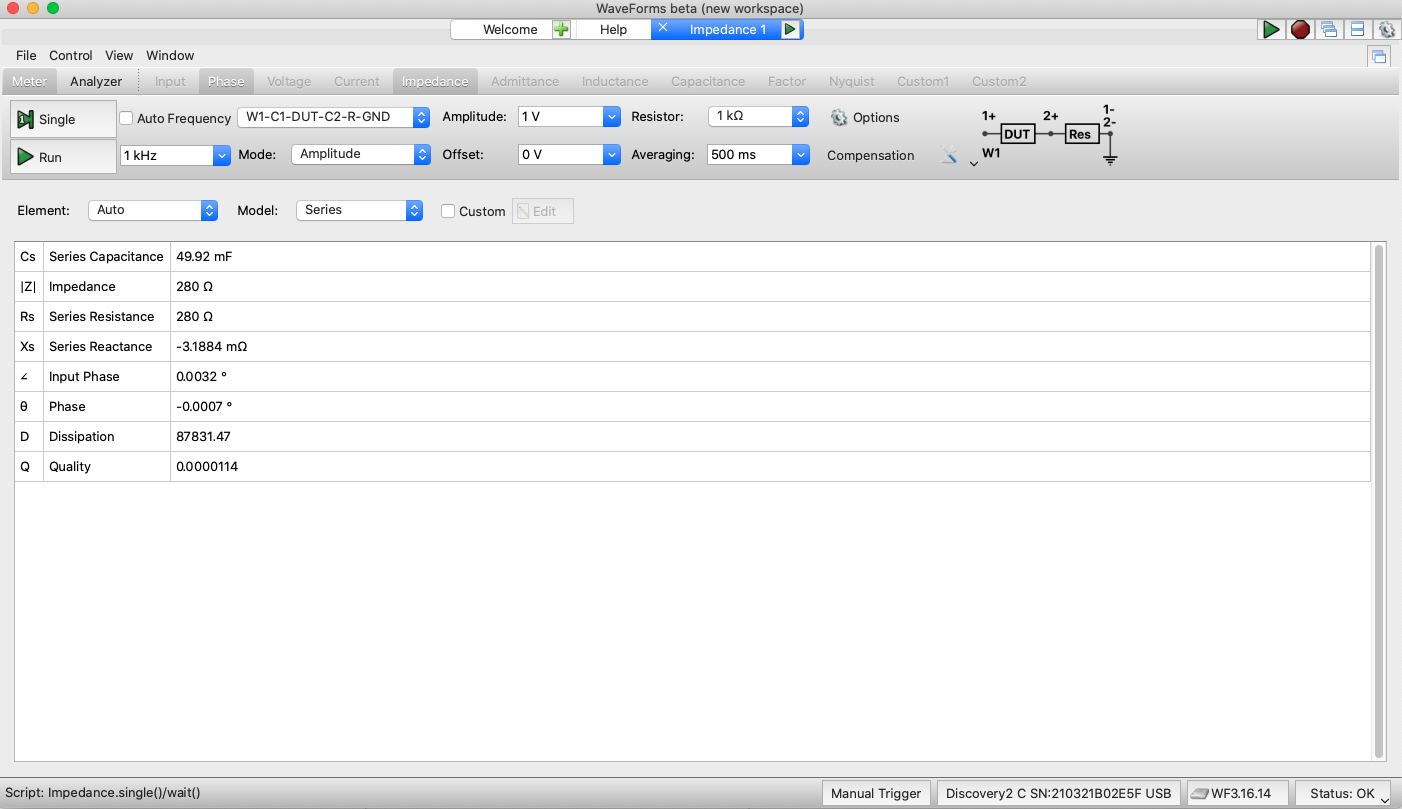Viewport: 1402px width, 809px height.
Task: Click the Manual Trigger button
Action: pos(876,794)
